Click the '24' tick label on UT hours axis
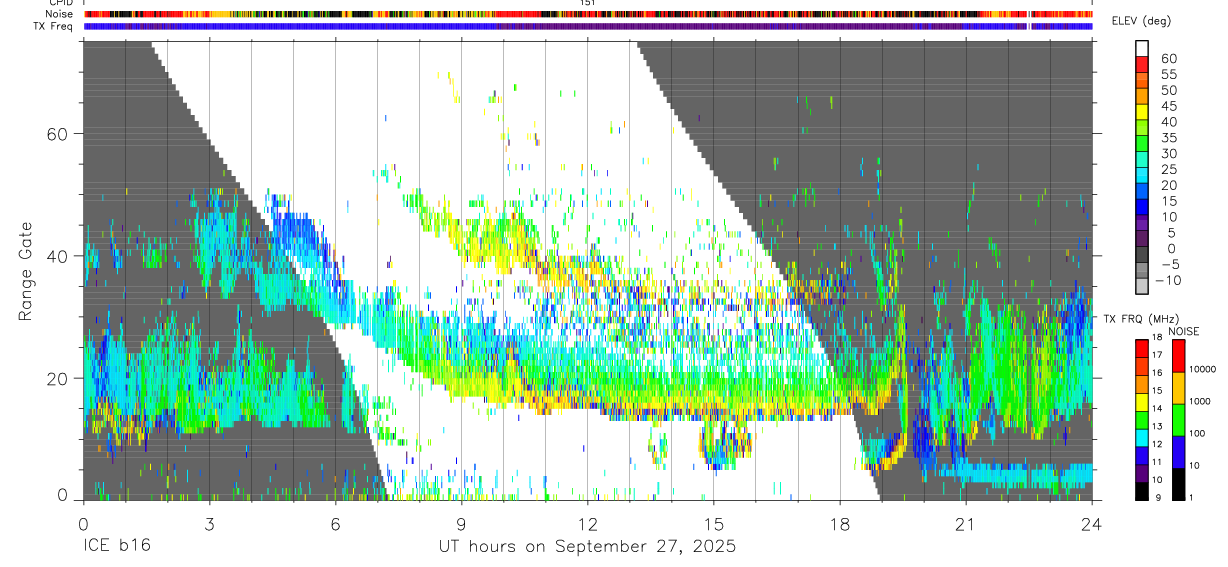 click(1092, 524)
